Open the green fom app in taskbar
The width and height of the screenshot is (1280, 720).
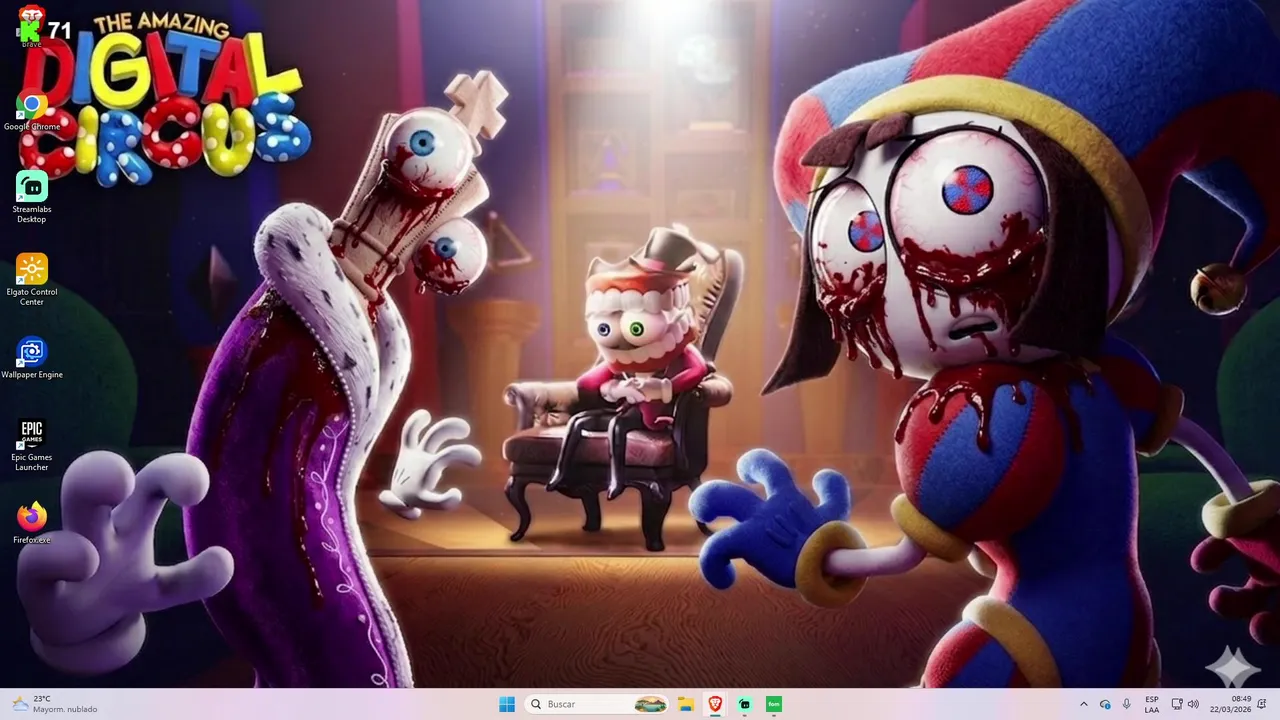coord(773,704)
